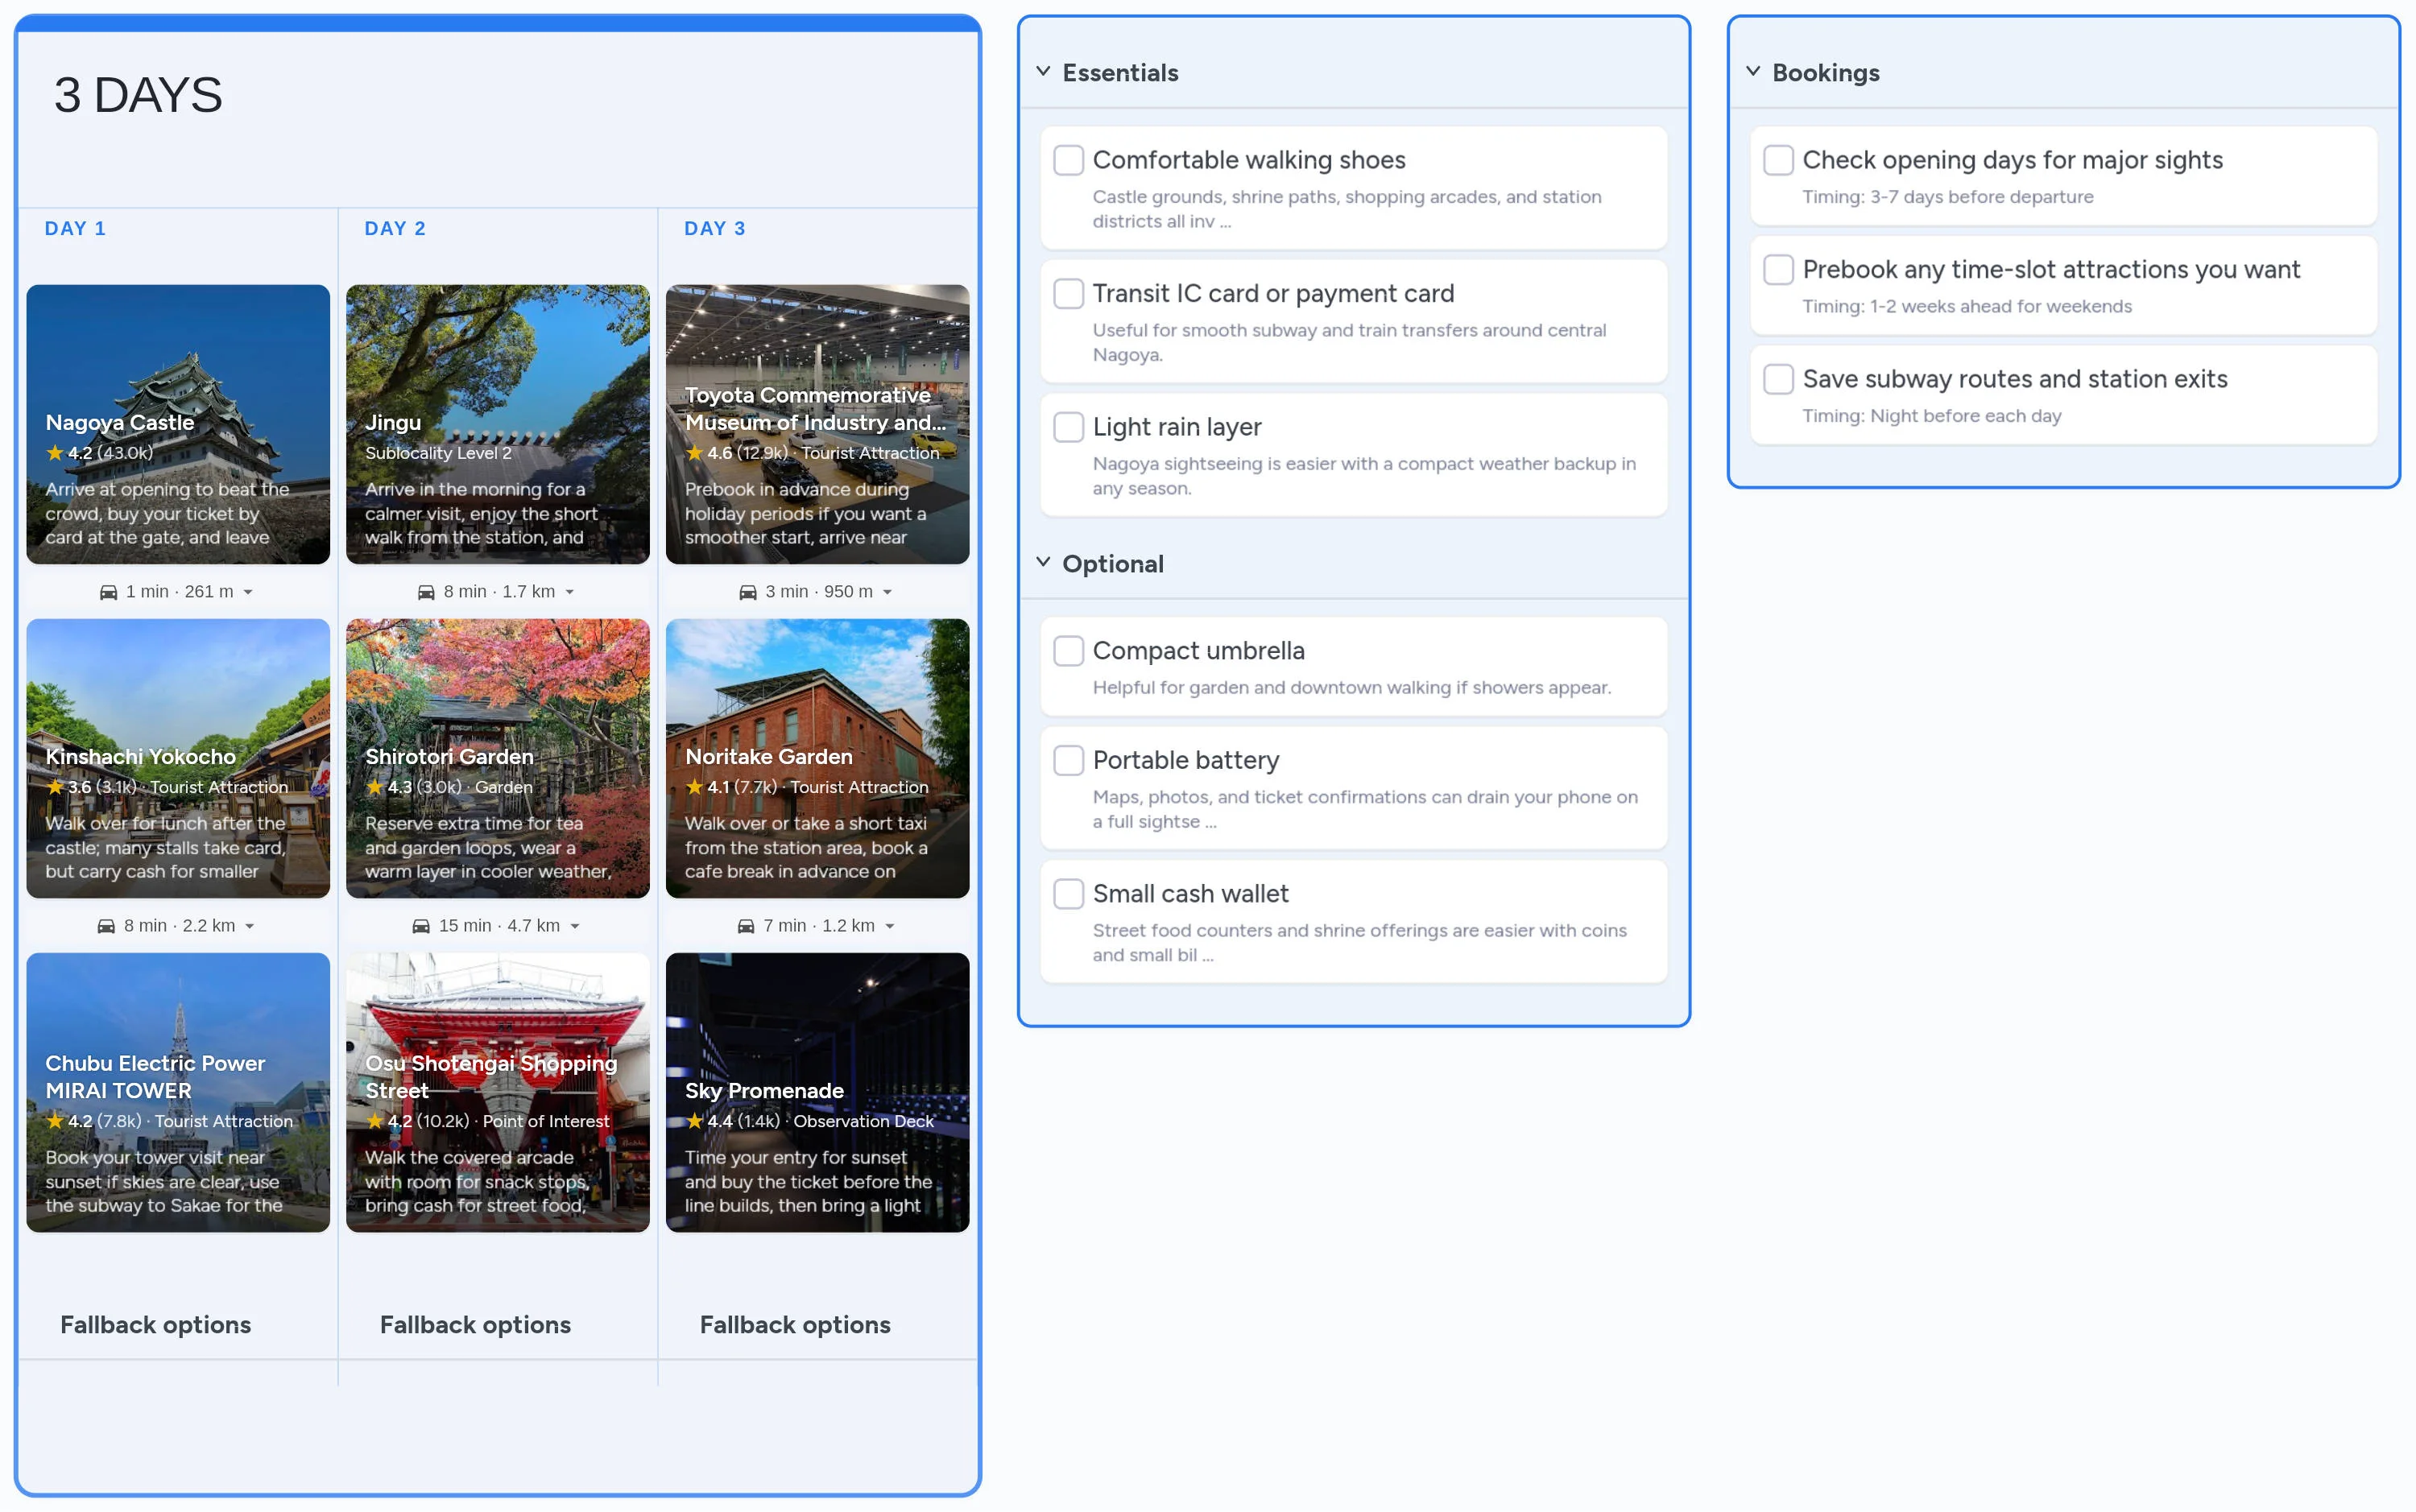The image size is (2416, 1512).
Task: Collapse Bookings section via chevron icon
Action: tap(1753, 72)
